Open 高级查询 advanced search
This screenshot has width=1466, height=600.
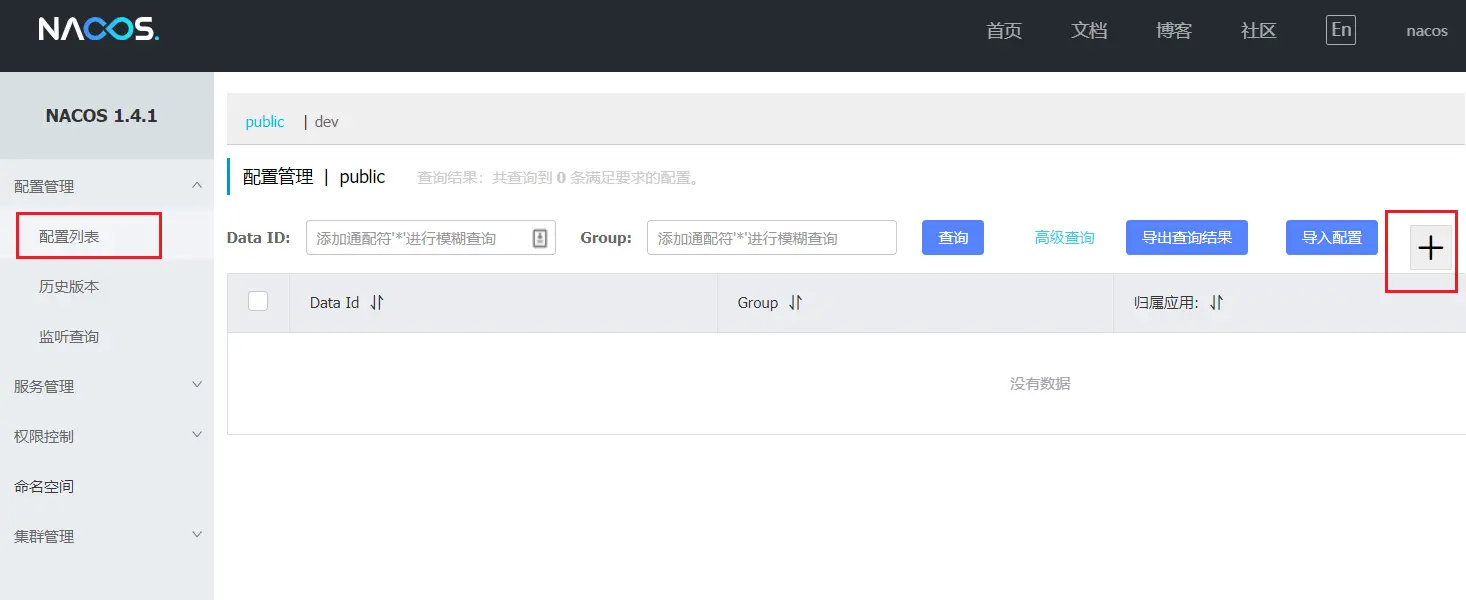[1064, 237]
